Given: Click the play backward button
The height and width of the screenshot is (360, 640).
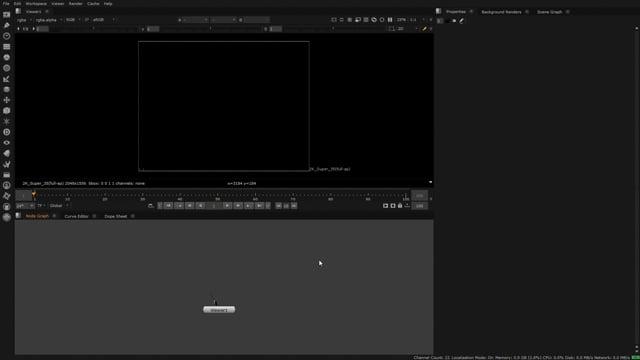Looking at the screenshot, I should pos(200,206).
